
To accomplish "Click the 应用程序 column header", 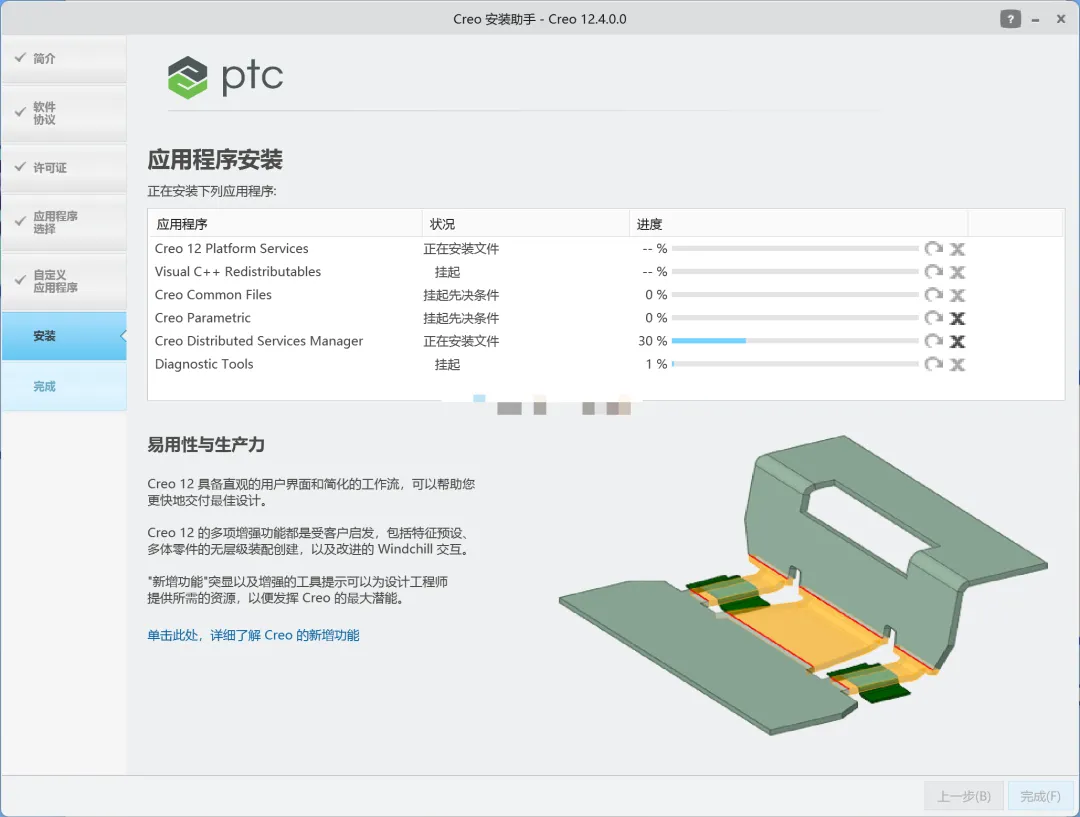I will [284, 224].
